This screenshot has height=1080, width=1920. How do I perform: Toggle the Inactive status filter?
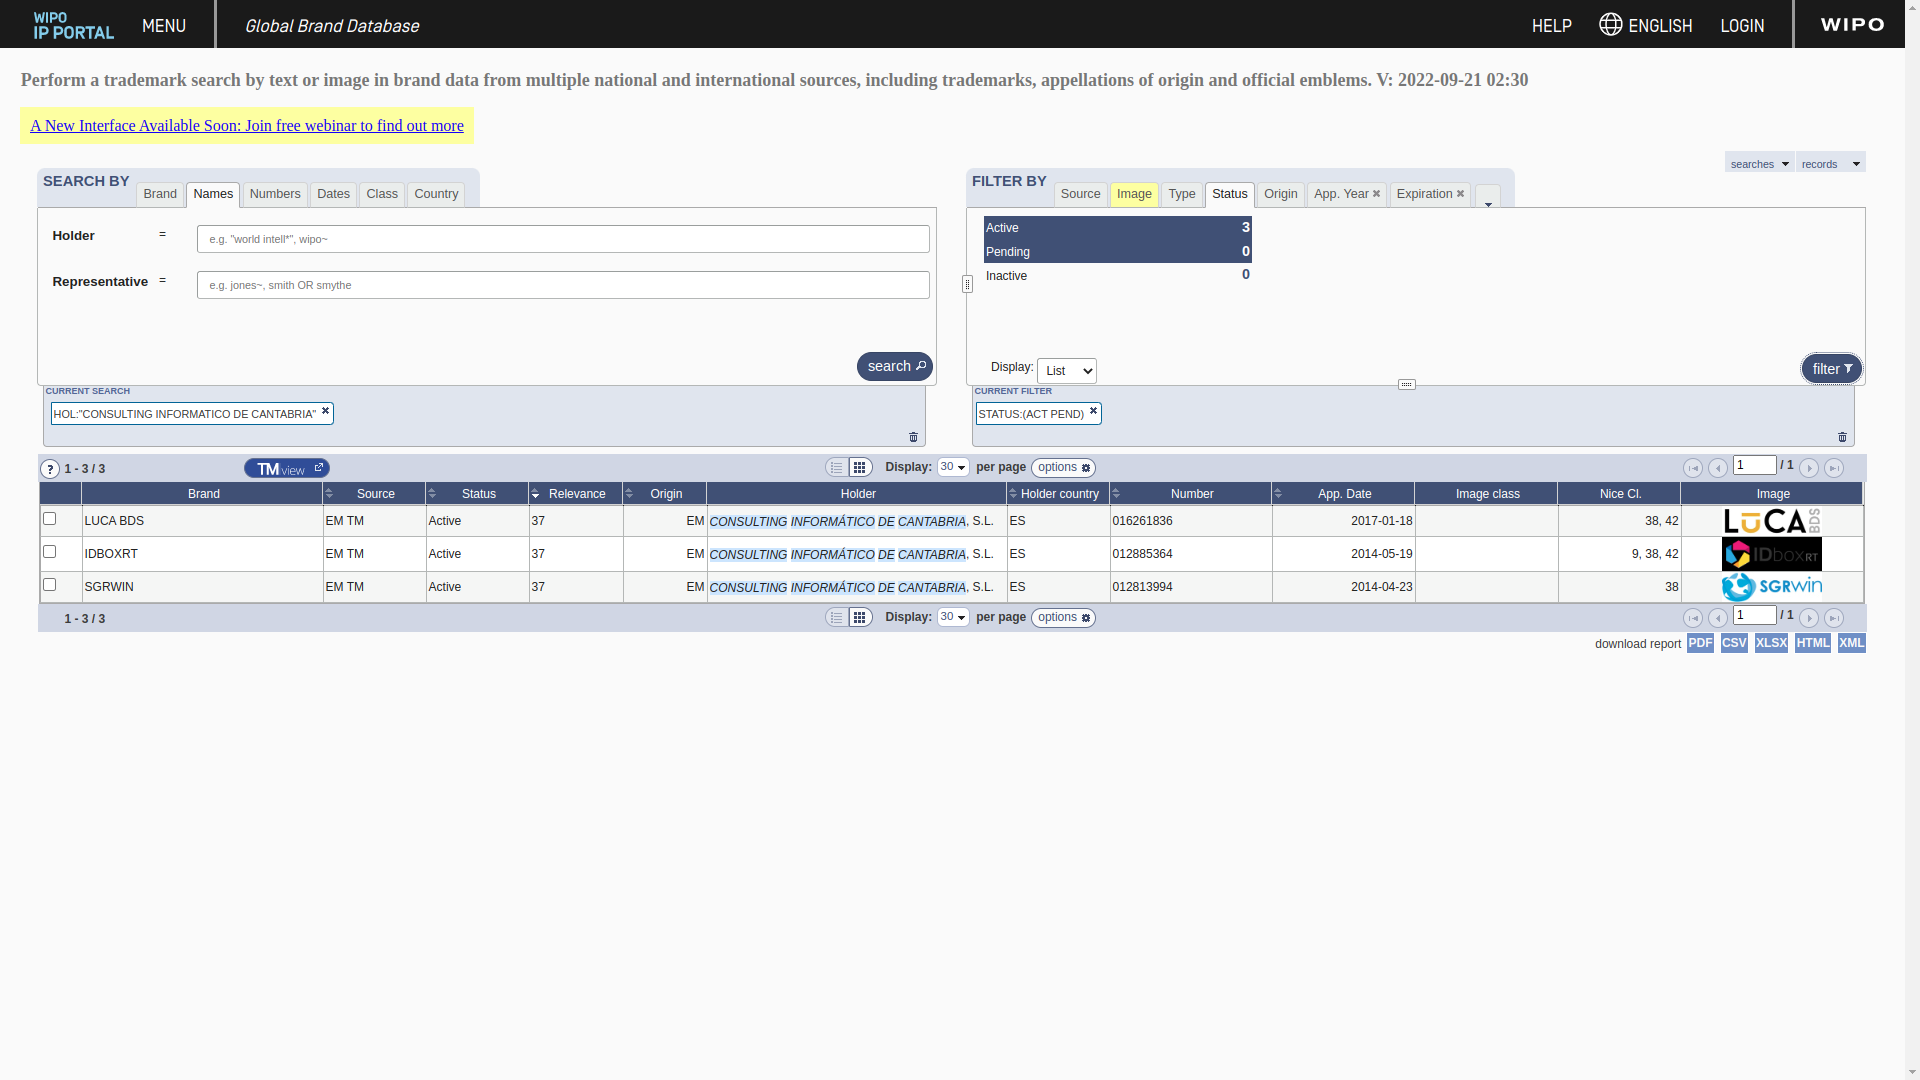(x=1117, y=275)
